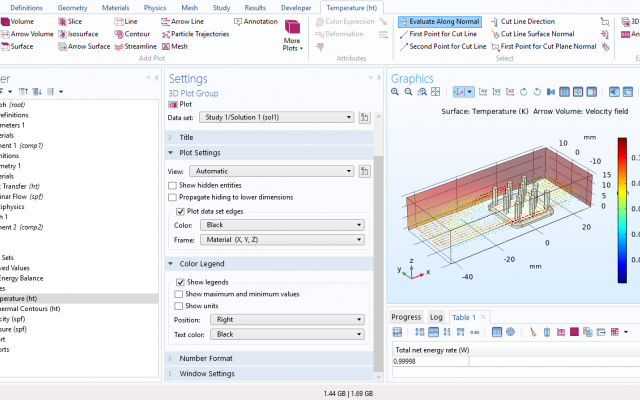Add an Isosurface plot
Image resolution: width=640 pixels, height=400 pixels.
tap(78, 34)
